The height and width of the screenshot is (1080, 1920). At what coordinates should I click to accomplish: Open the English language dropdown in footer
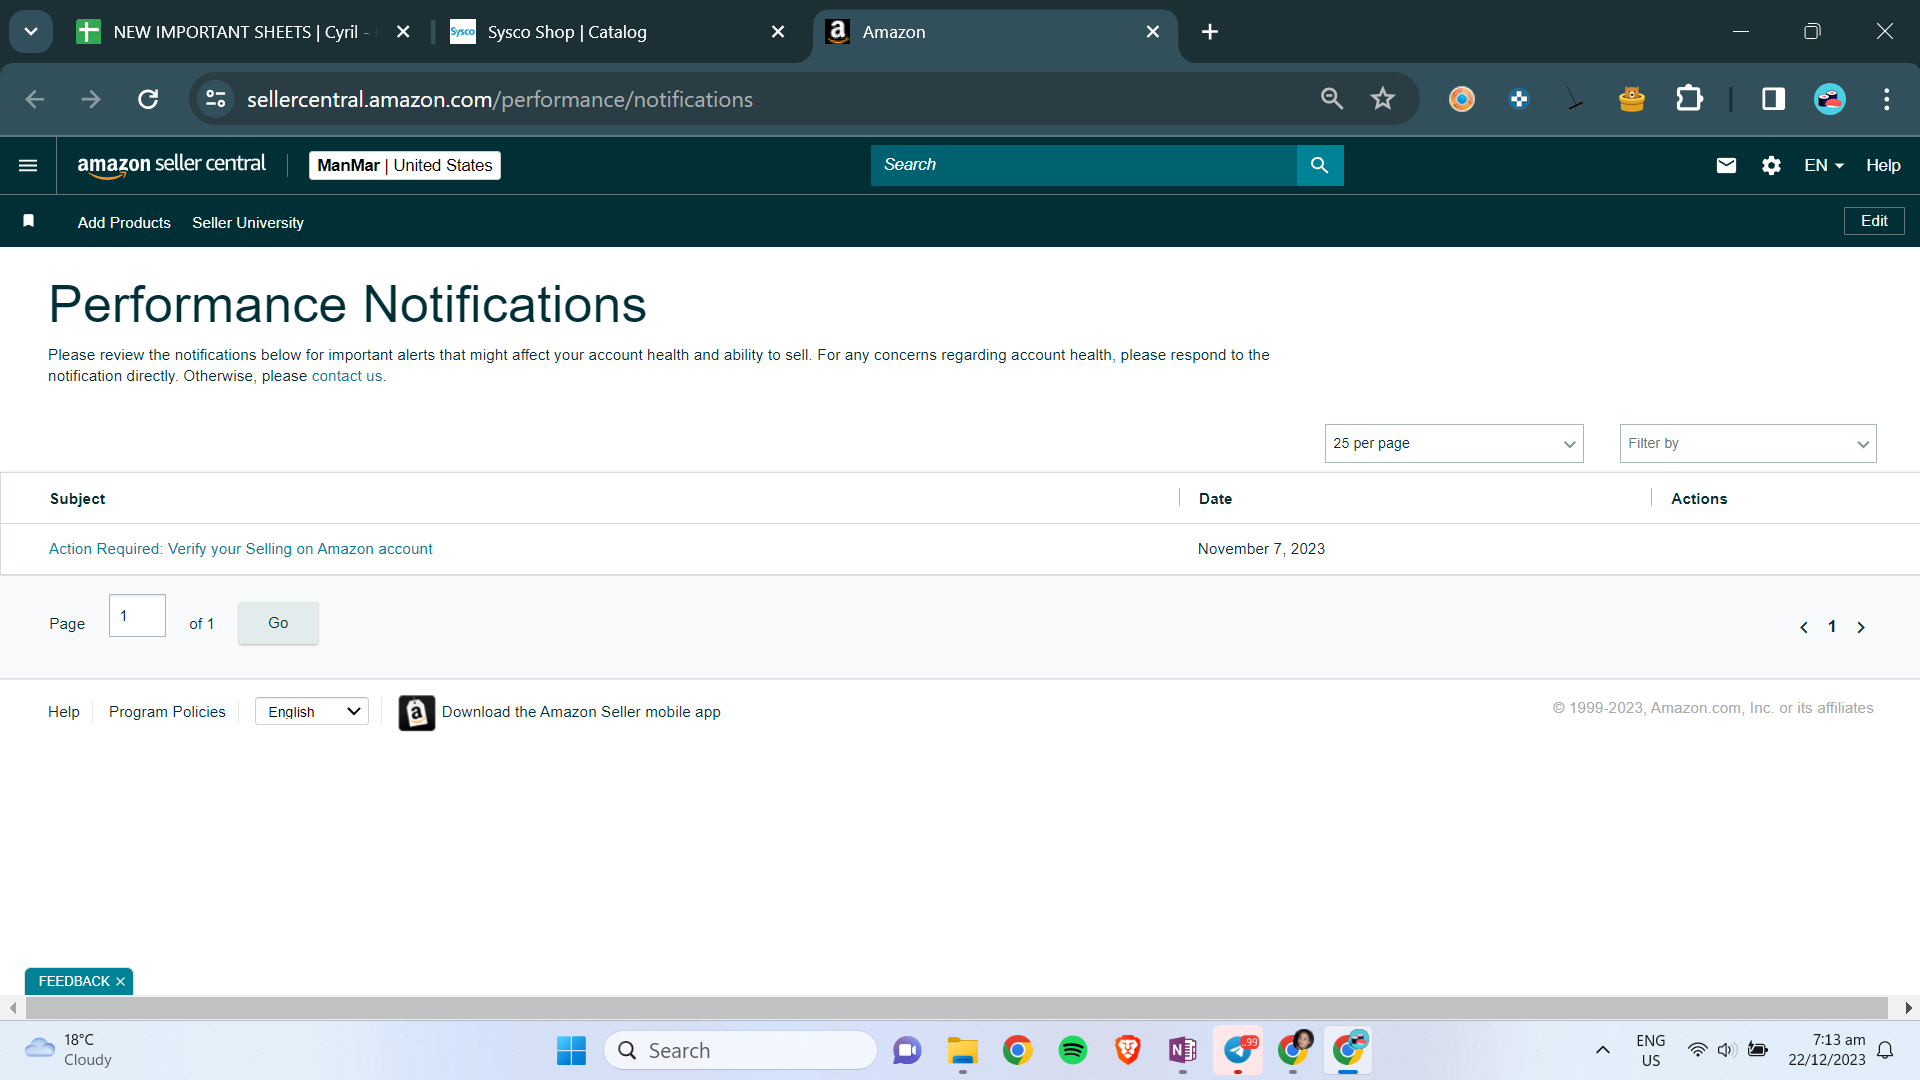coord(312,711)
